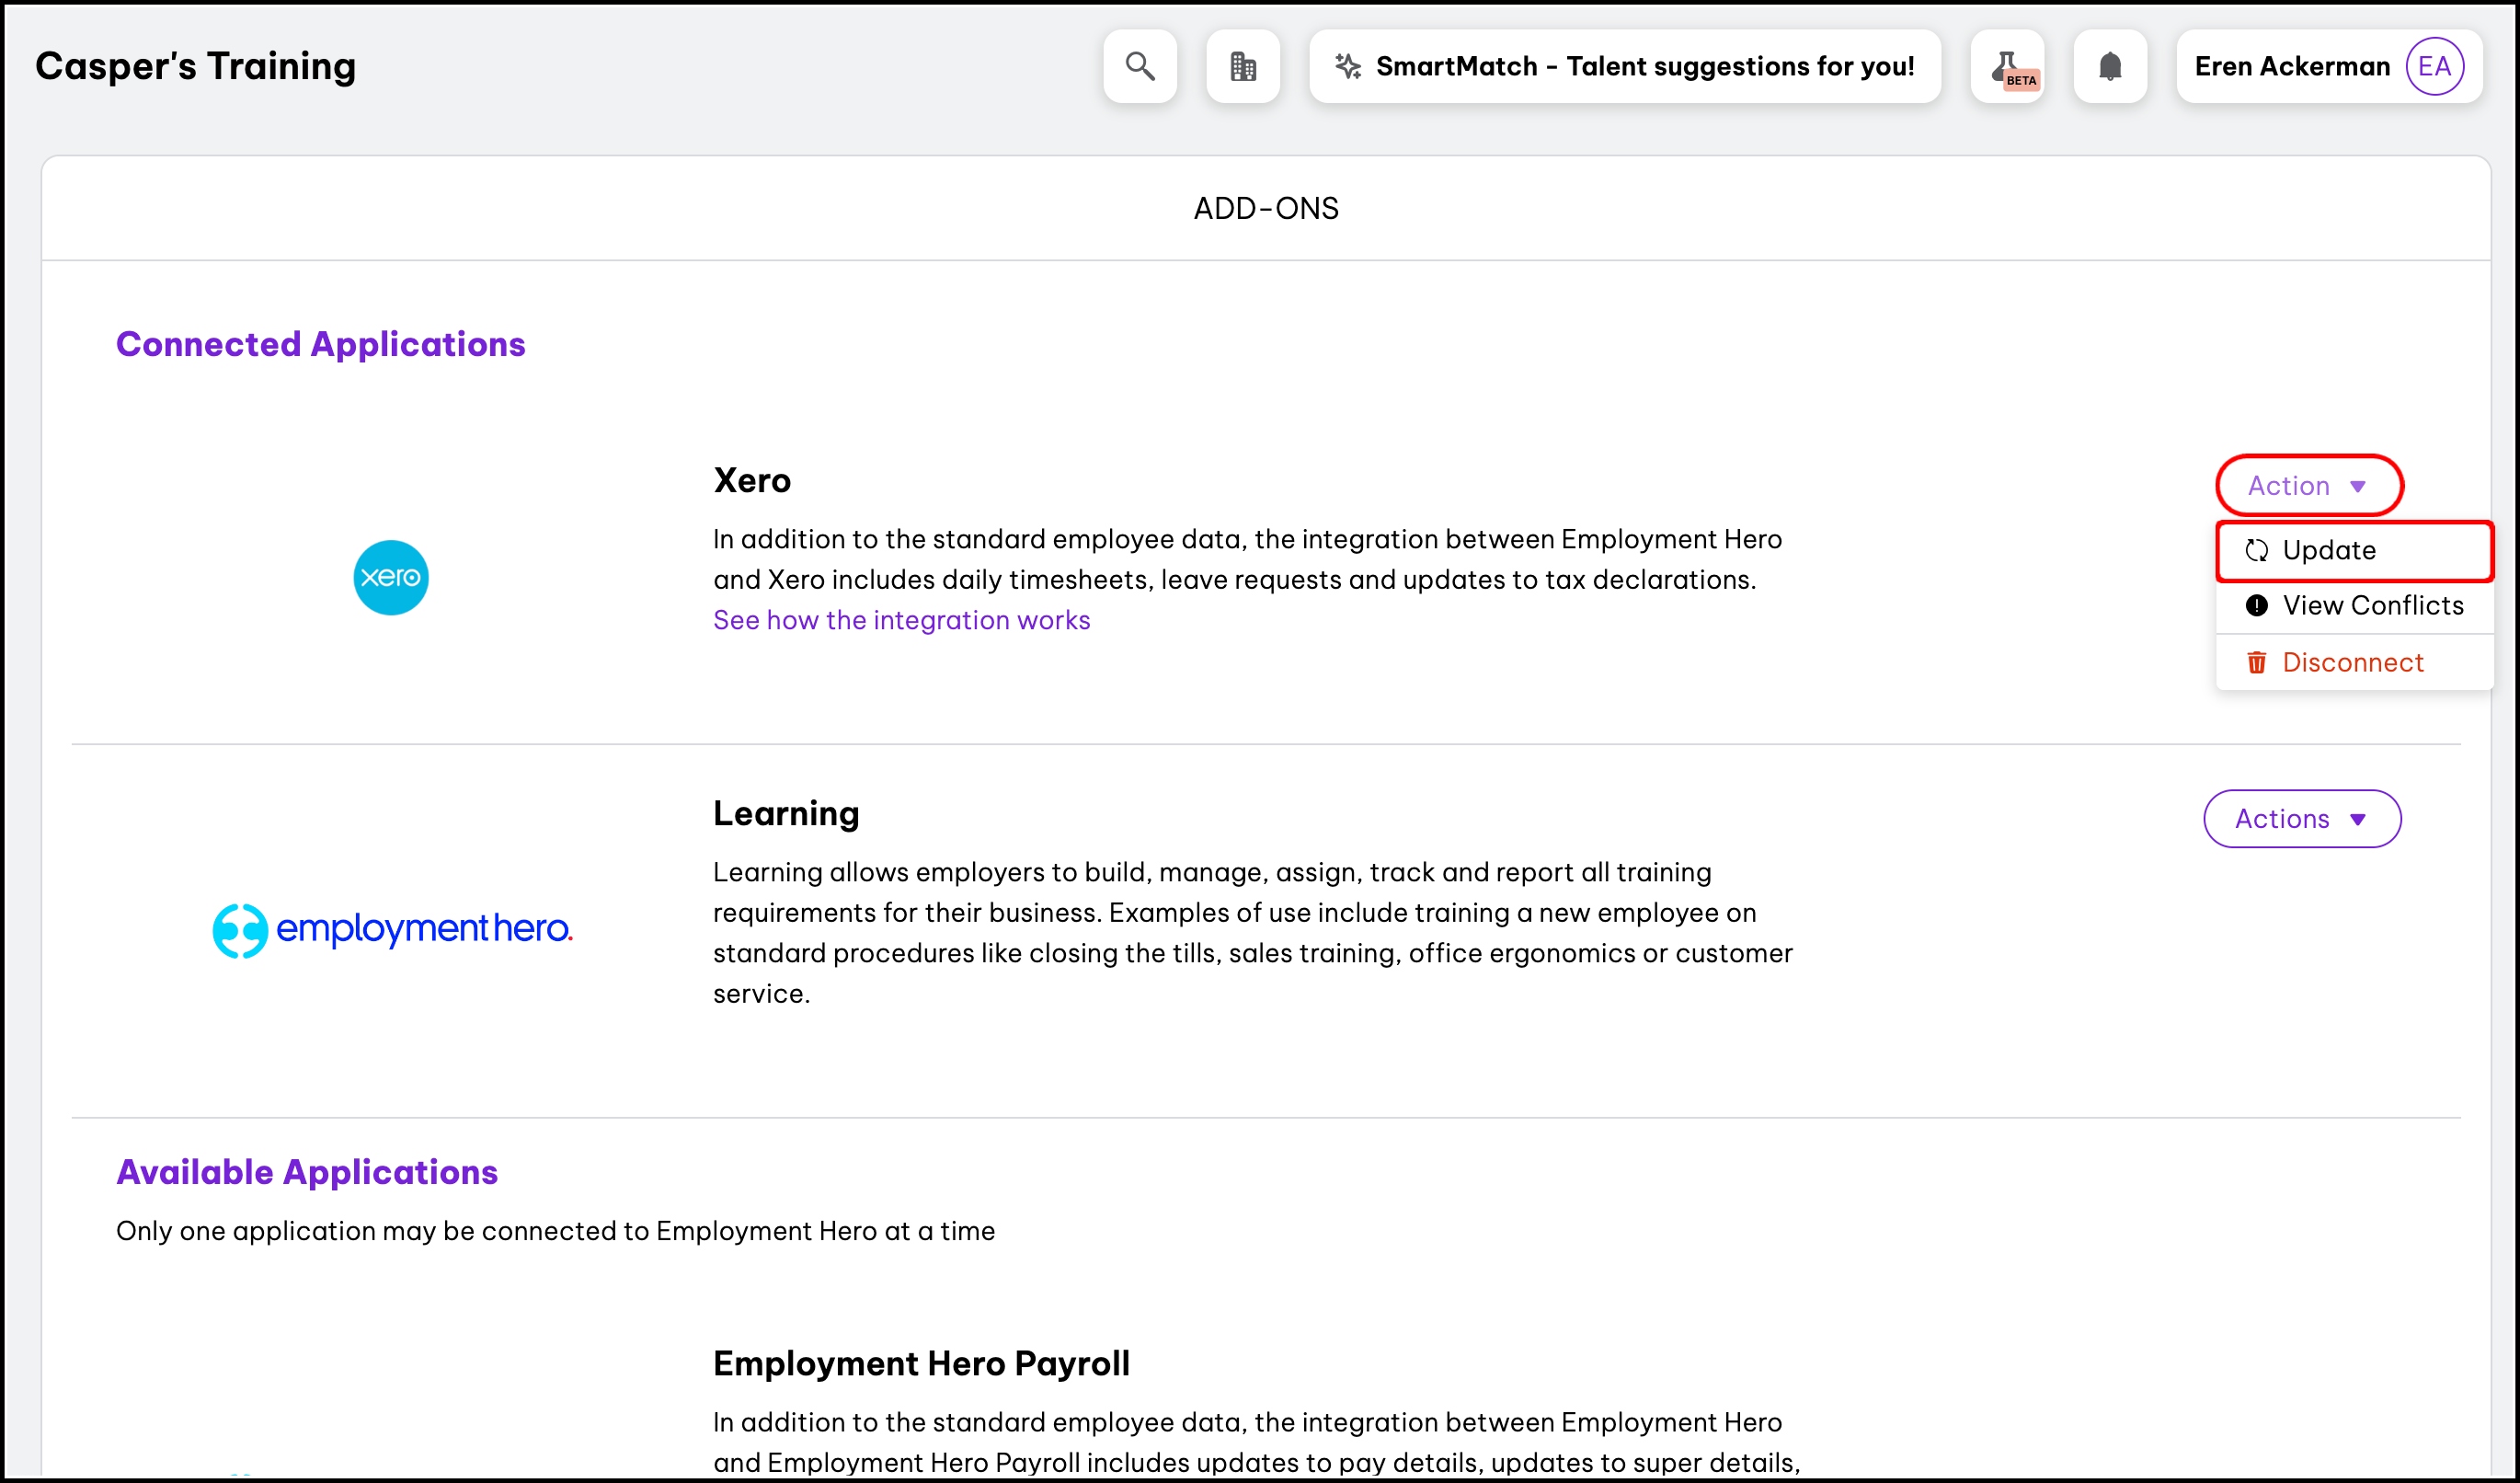2520x1483 pixels.
Task: Open the organisation building icon
Action: 1243,66
